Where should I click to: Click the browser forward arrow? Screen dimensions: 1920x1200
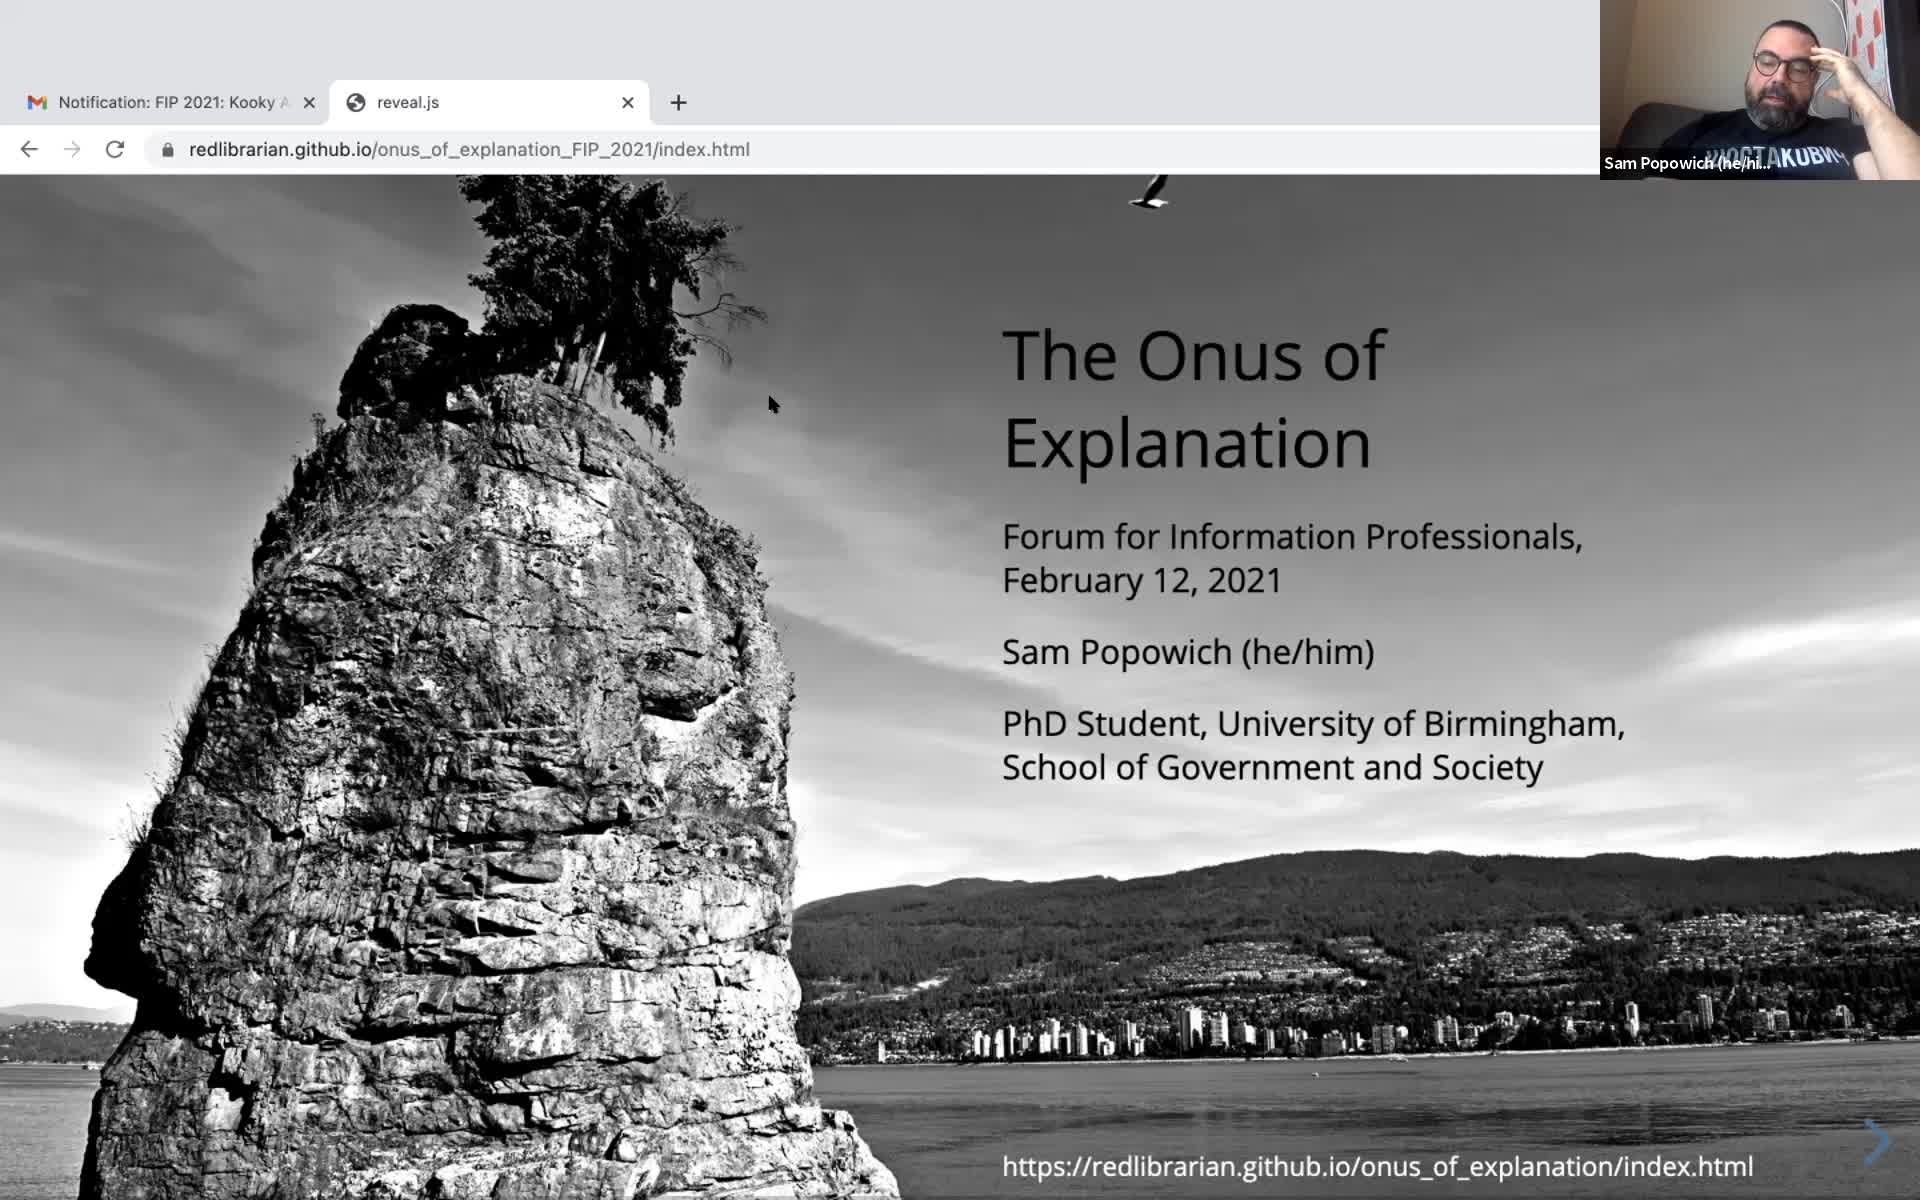pyautogui.click(x=72, y=149)
